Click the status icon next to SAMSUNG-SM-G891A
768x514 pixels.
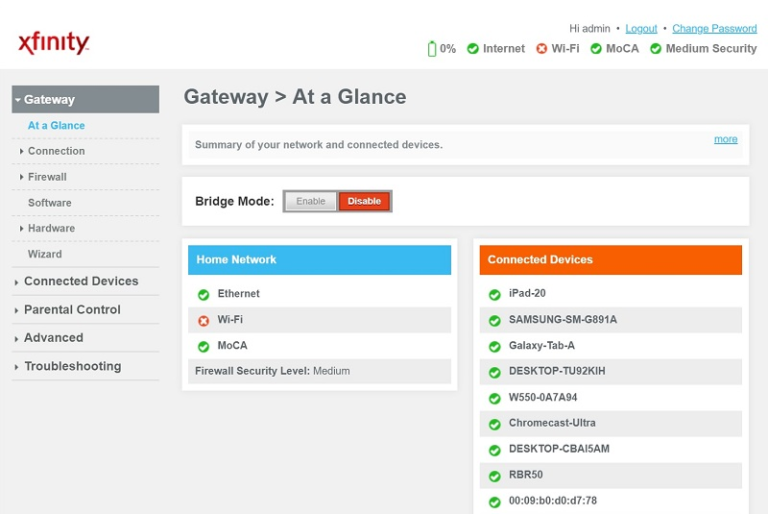tap(495, 320)
